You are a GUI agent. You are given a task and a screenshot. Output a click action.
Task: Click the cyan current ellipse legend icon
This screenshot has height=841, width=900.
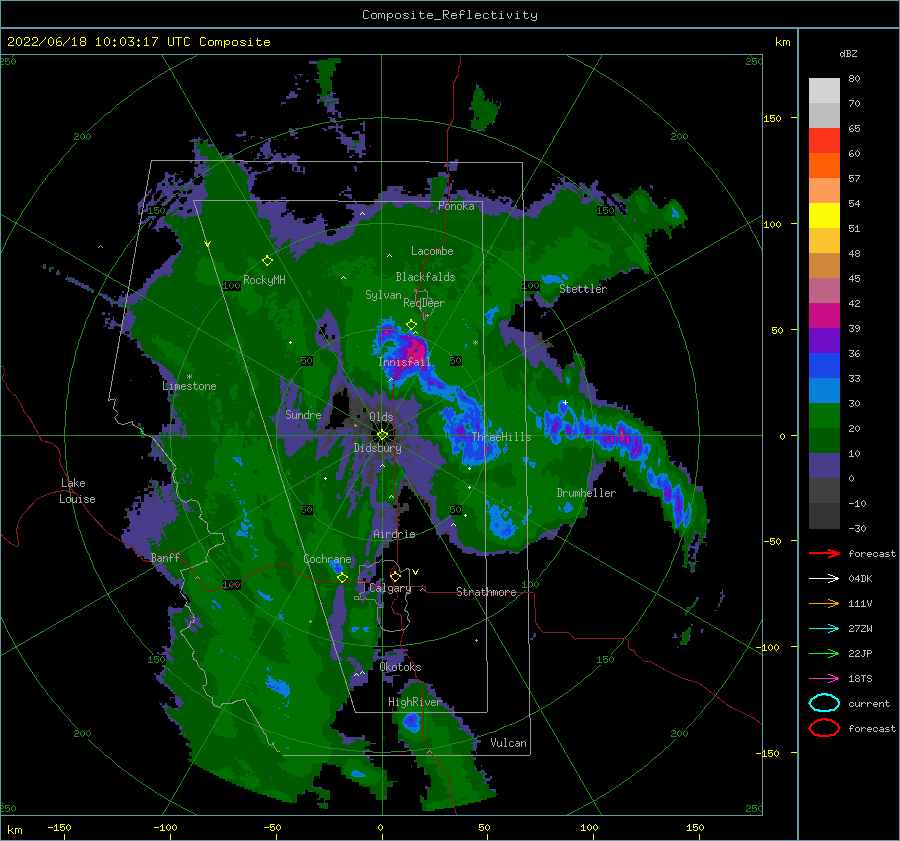coord(824,703)
